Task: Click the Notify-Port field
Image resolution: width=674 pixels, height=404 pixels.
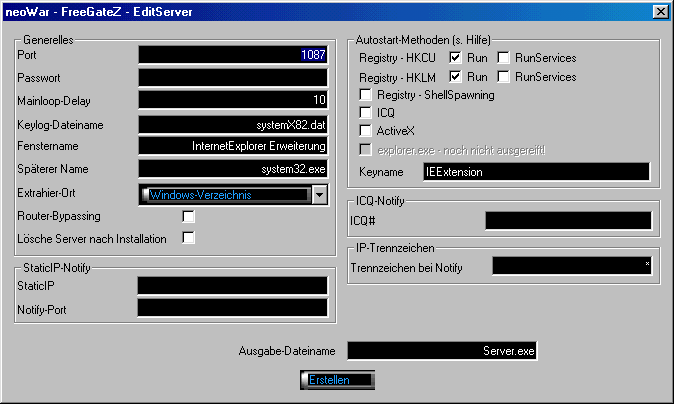Action: point(232,309)
